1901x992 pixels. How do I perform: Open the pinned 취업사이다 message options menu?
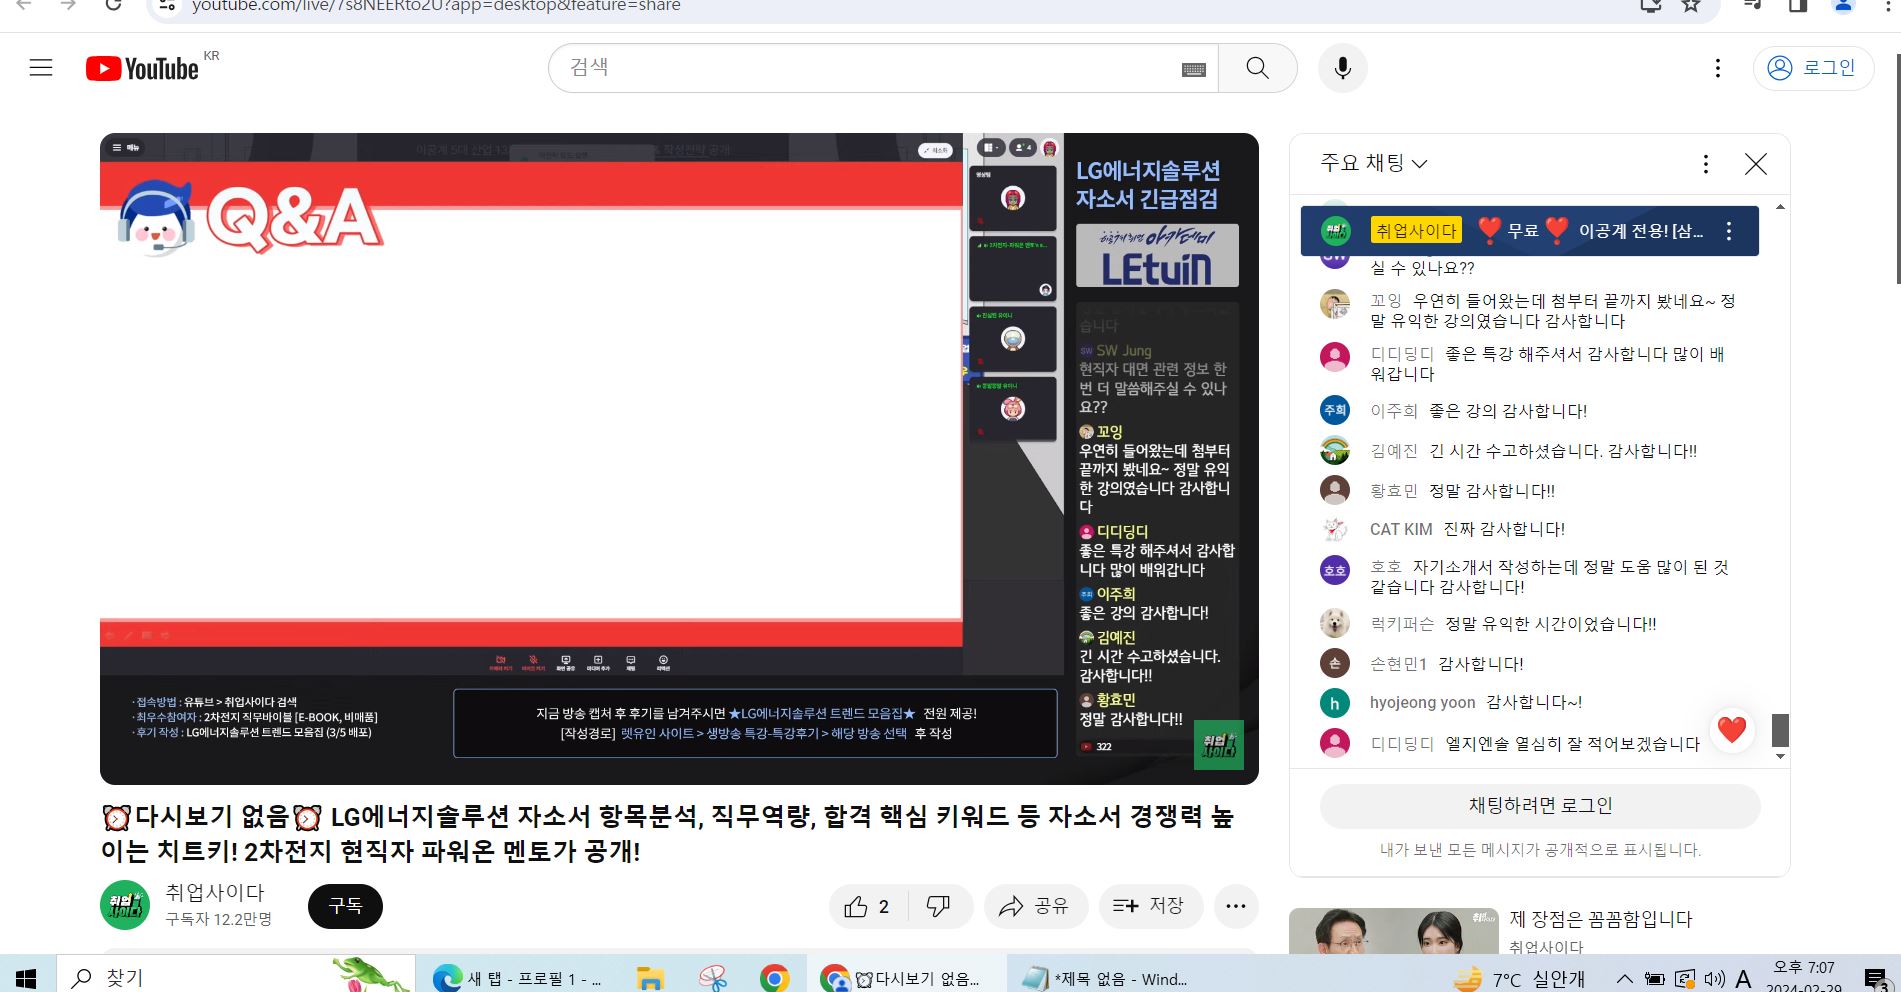(x=1729, y=231)
